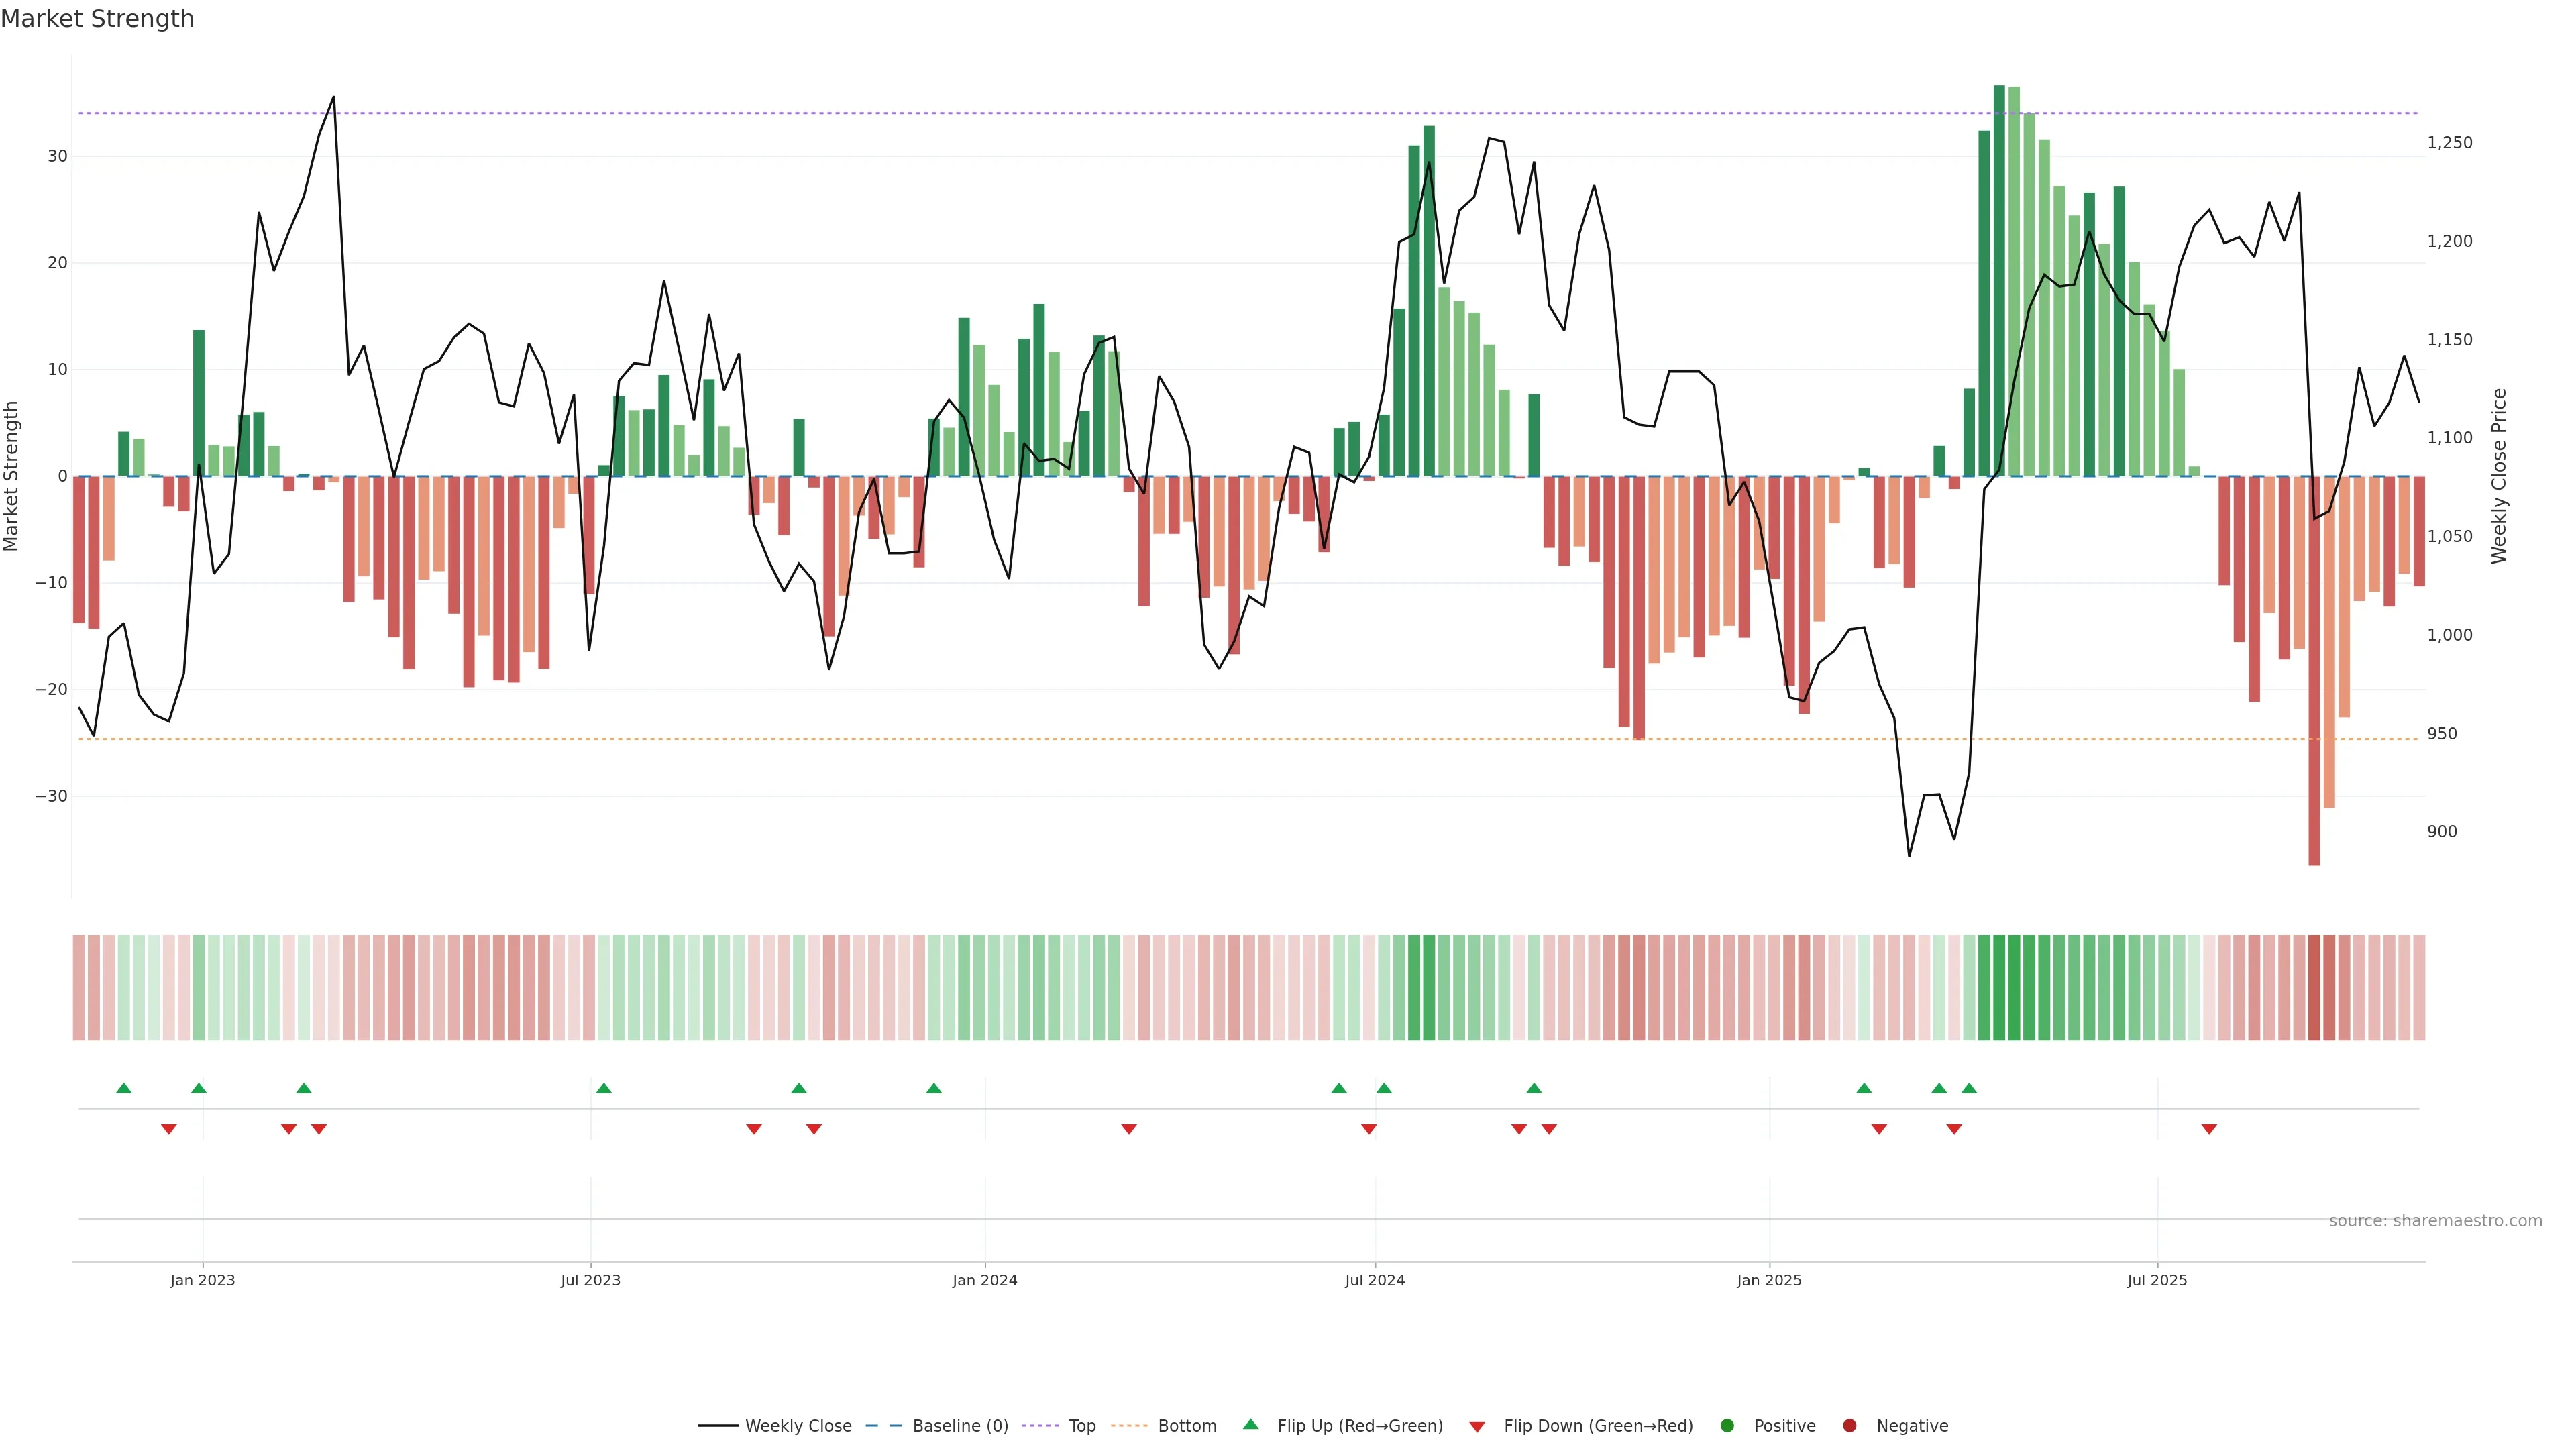Click the Weekly Close Price axis title

point(2499,476)
